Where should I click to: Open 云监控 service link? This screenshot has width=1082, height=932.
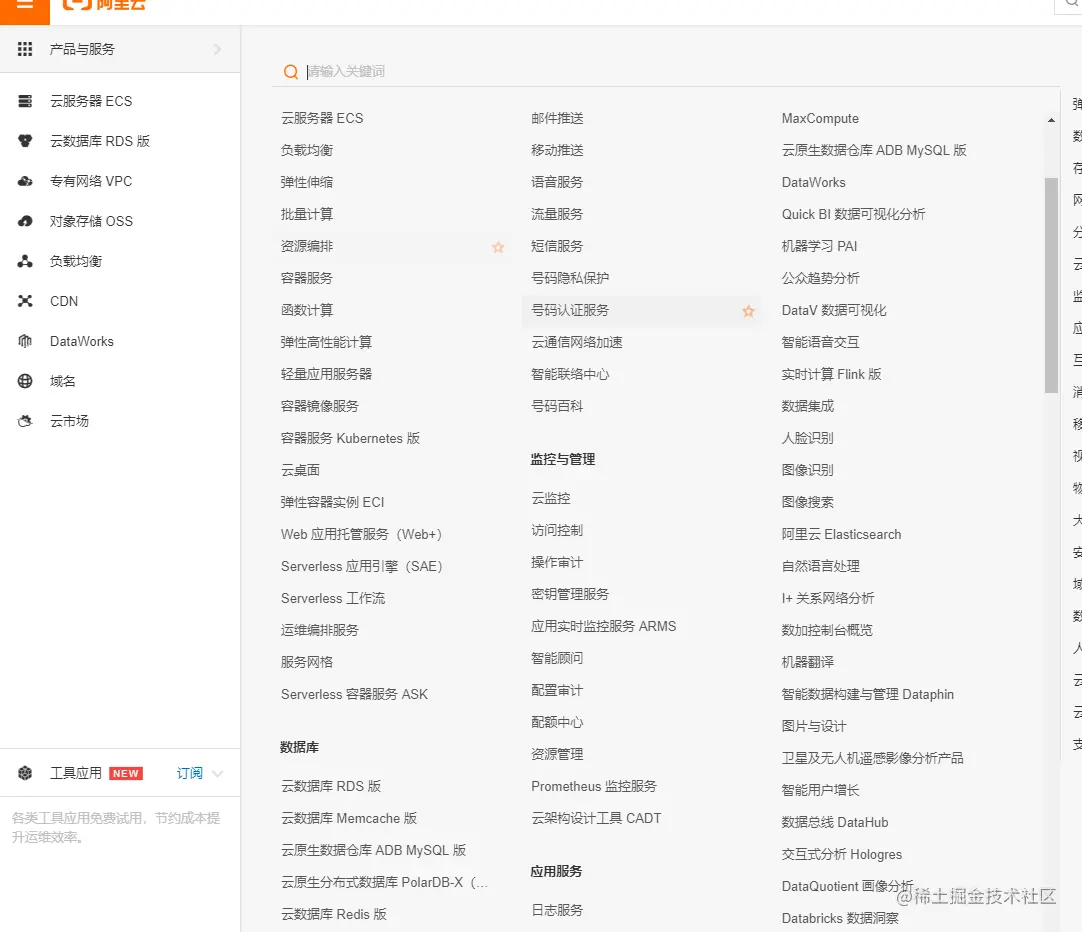[x=551, y=498]
